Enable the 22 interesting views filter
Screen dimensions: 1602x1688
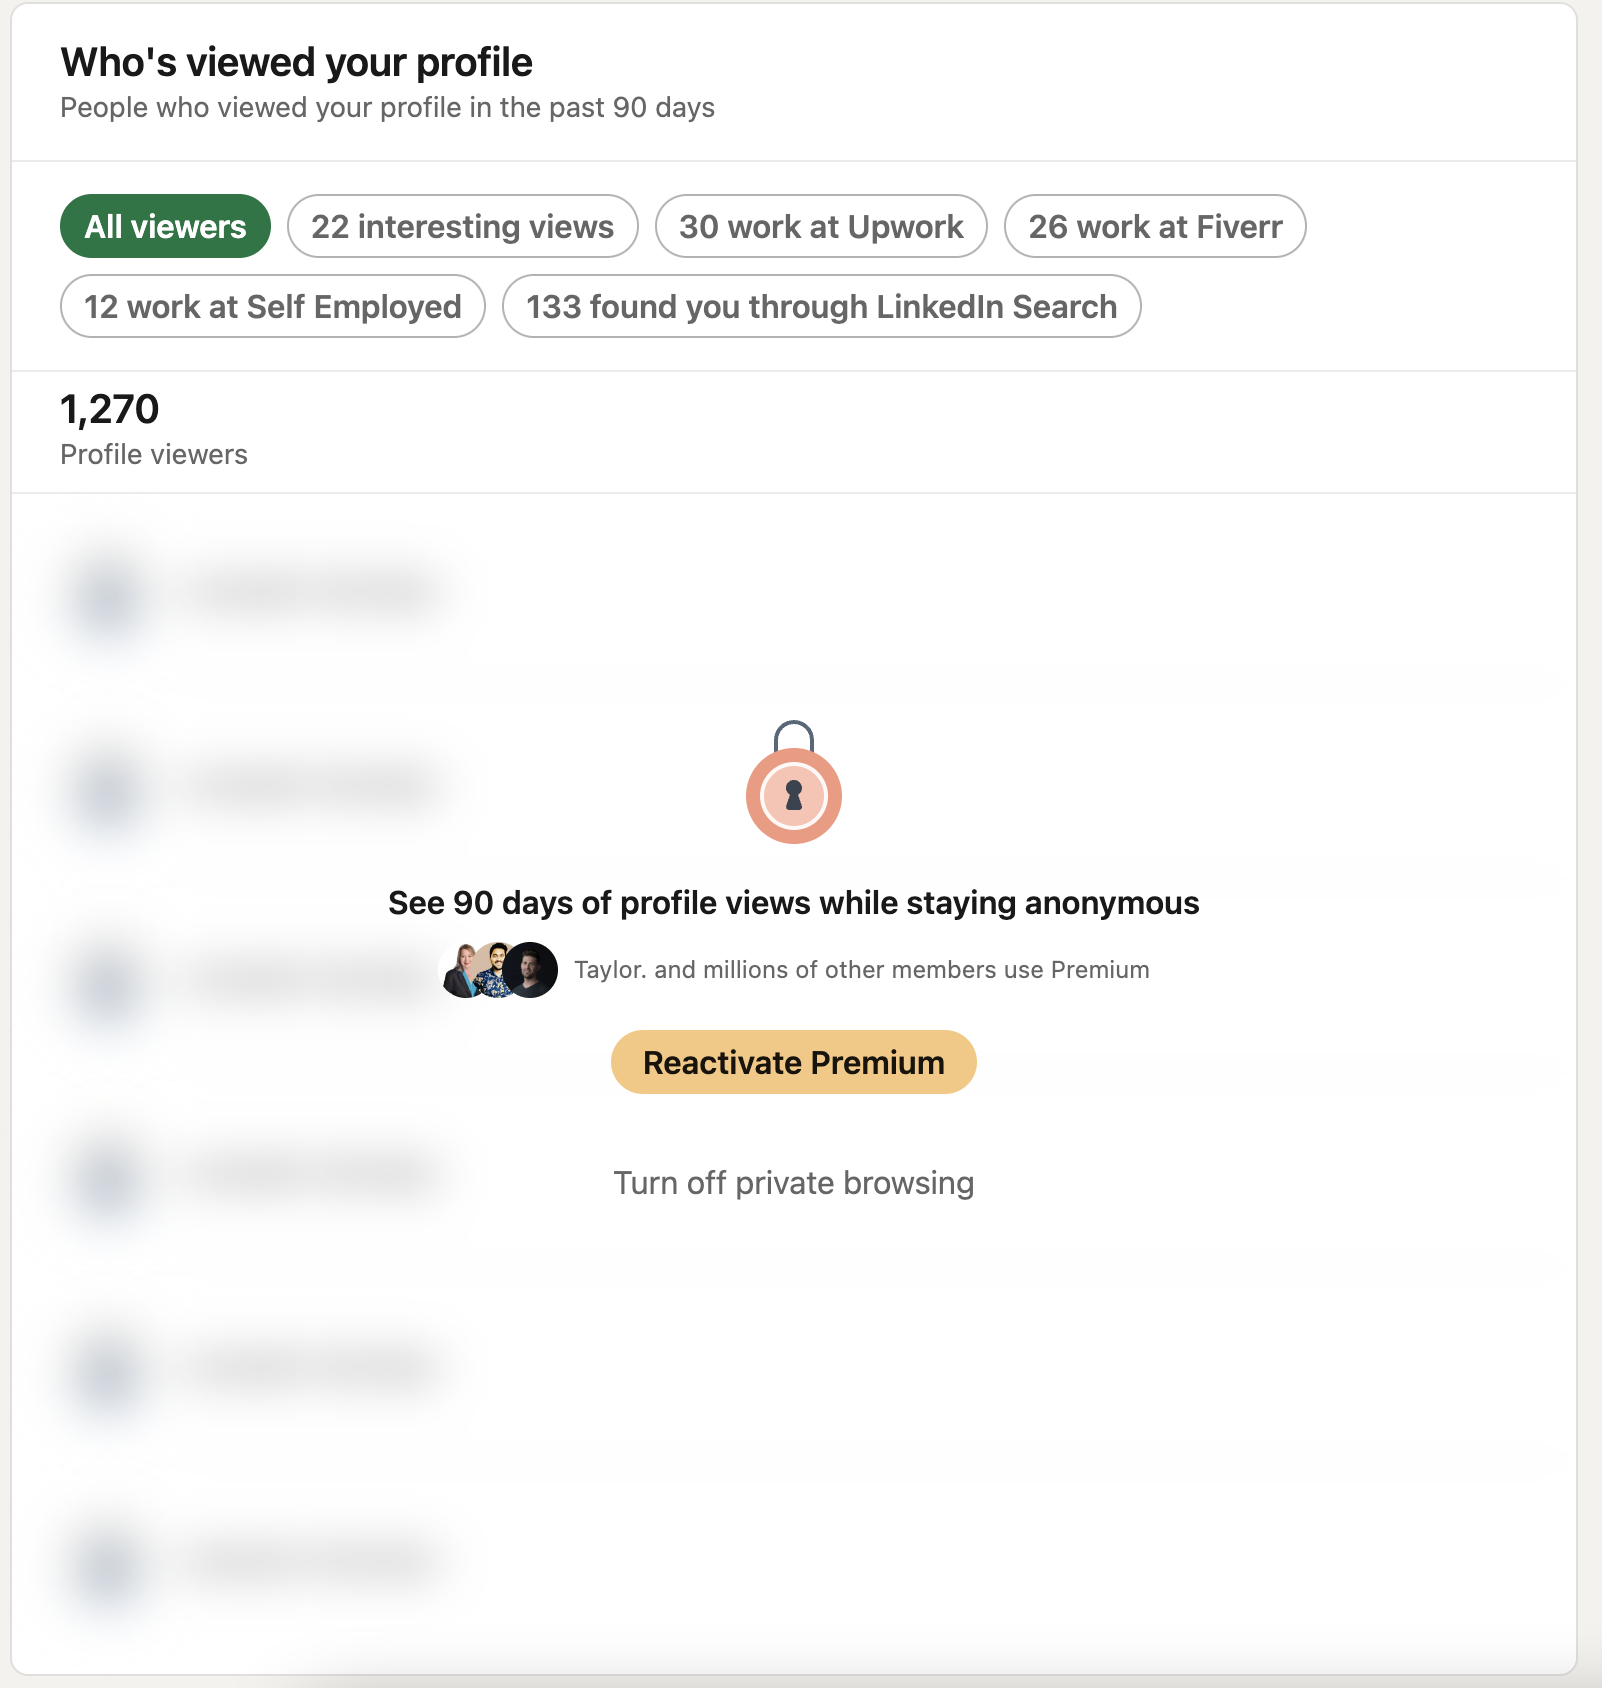point(462,226)
